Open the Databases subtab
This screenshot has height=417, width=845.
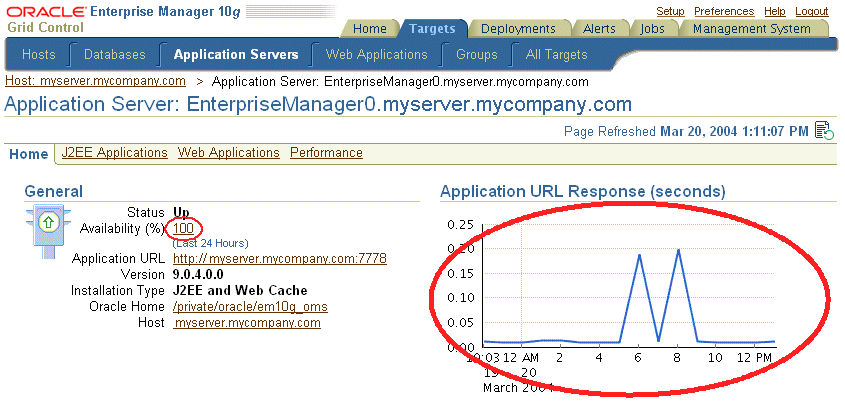click(115, 54)
